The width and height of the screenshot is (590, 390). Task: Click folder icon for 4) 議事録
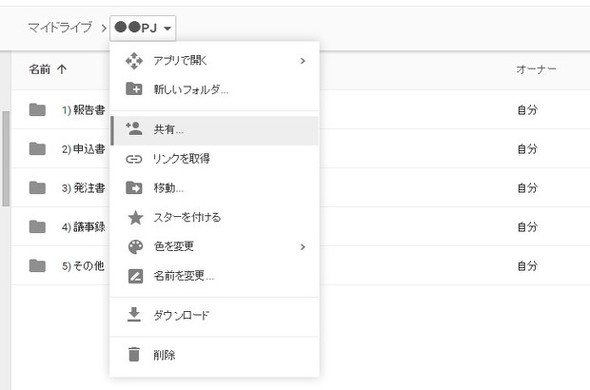pos(37,227)
